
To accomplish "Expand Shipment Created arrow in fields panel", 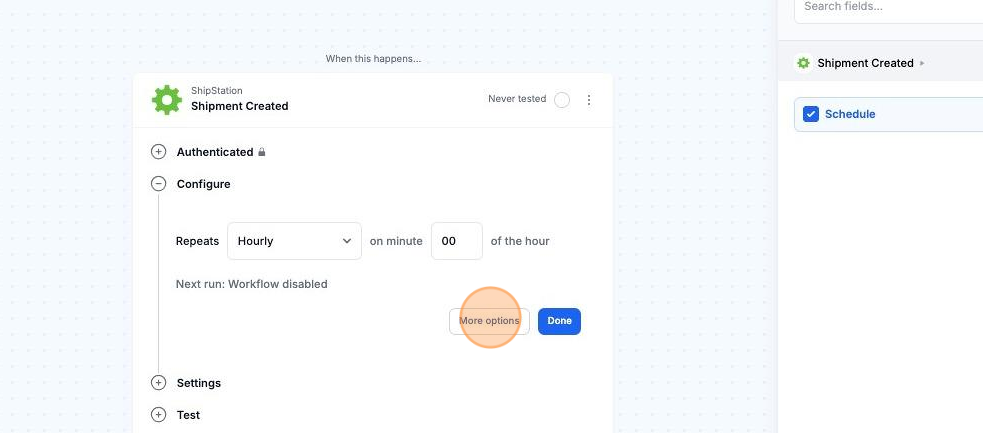I will (922, 63).
